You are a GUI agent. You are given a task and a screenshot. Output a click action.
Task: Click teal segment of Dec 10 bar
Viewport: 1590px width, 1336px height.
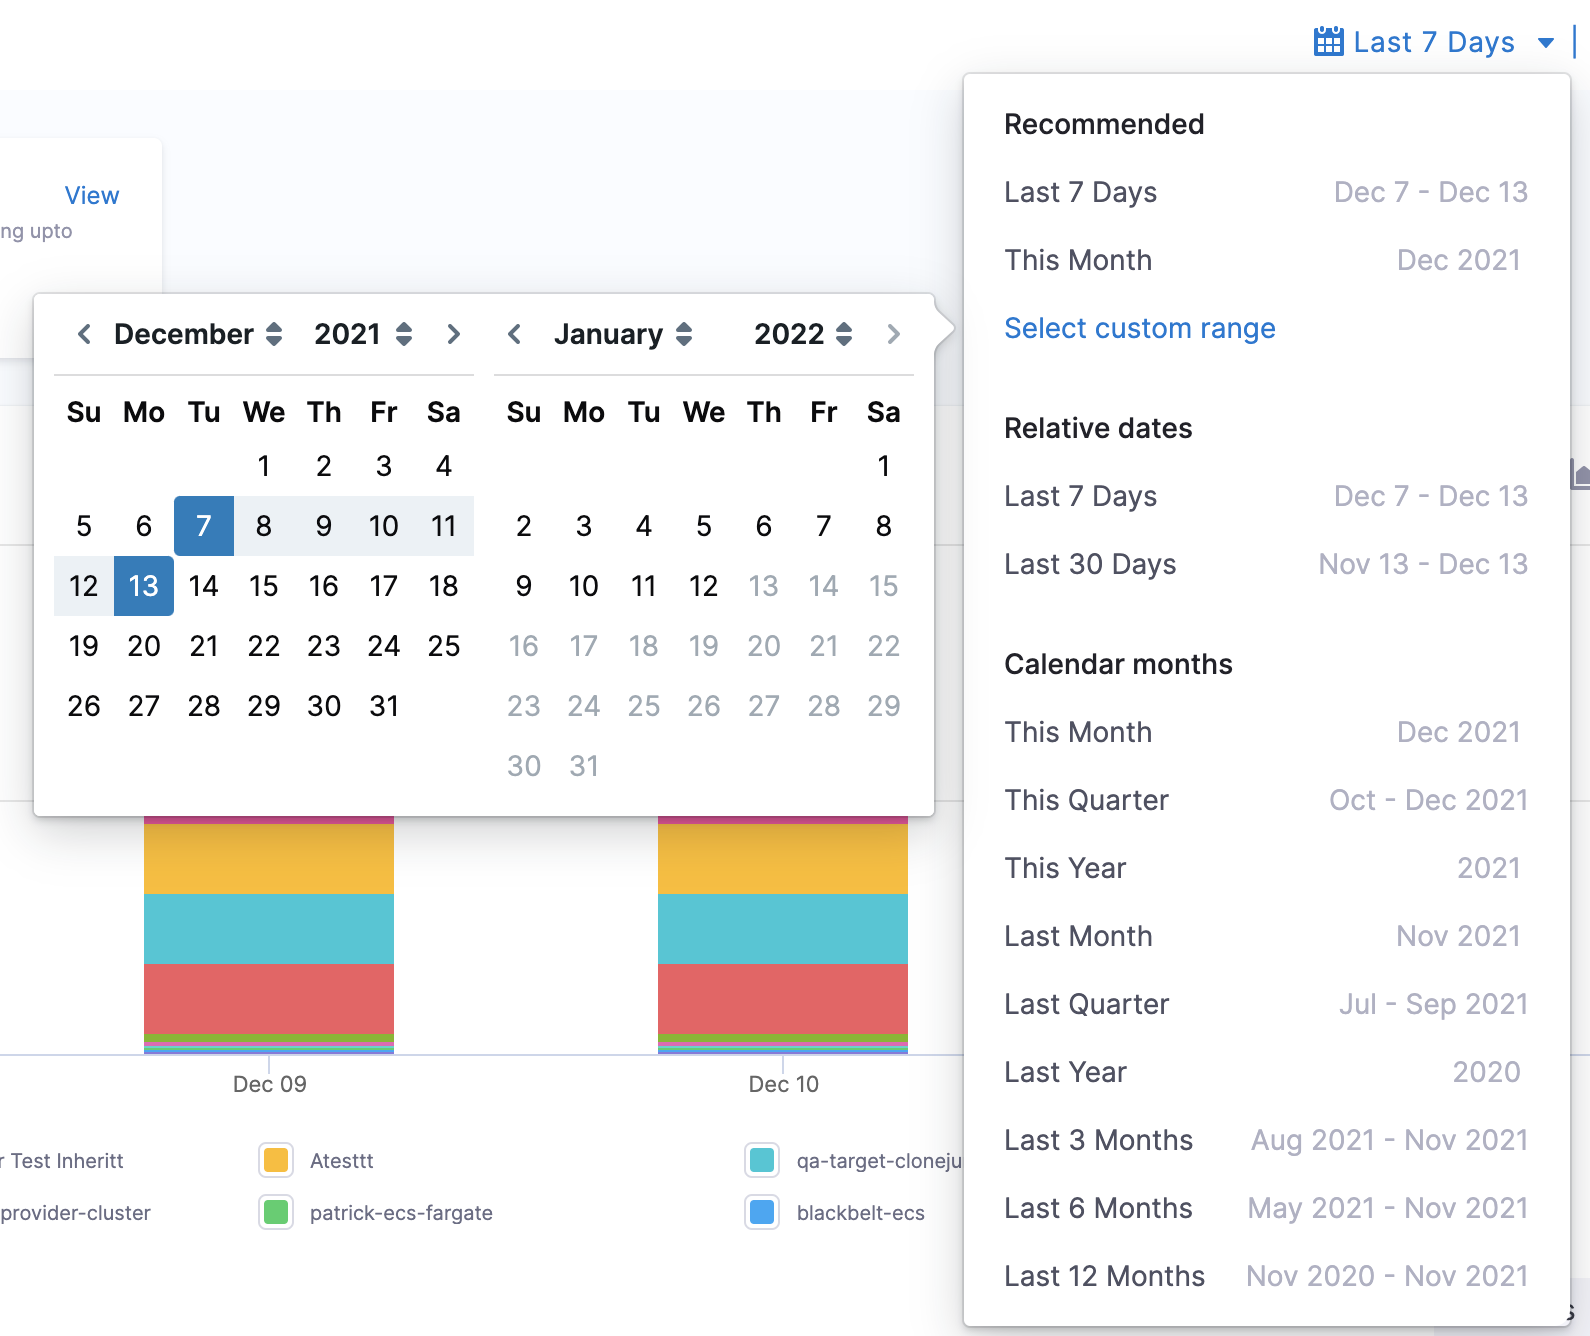(x=783, y=929)
